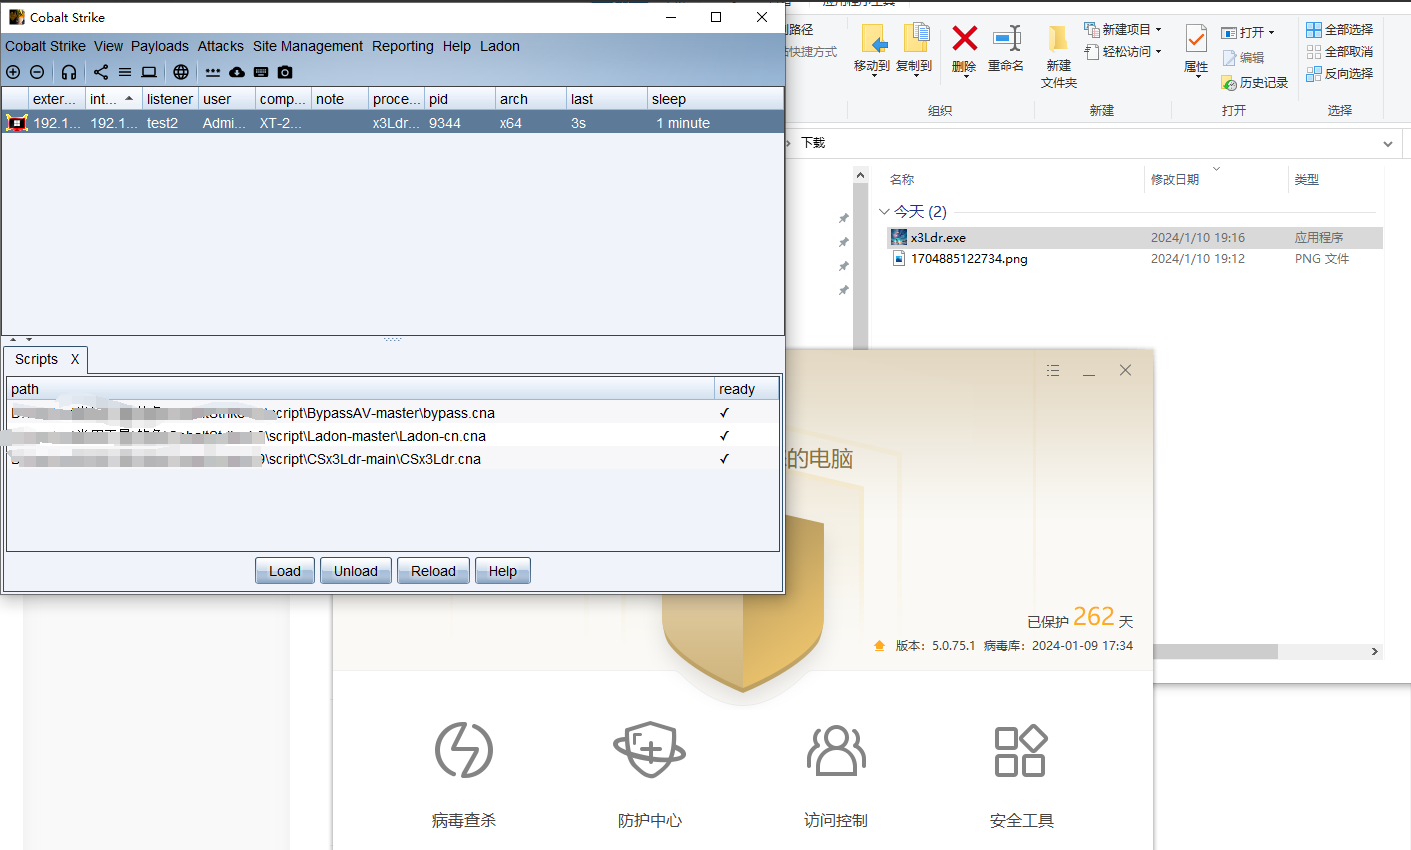
Task: Collapse the 今天 (2) file group
Action: [884, 212]
